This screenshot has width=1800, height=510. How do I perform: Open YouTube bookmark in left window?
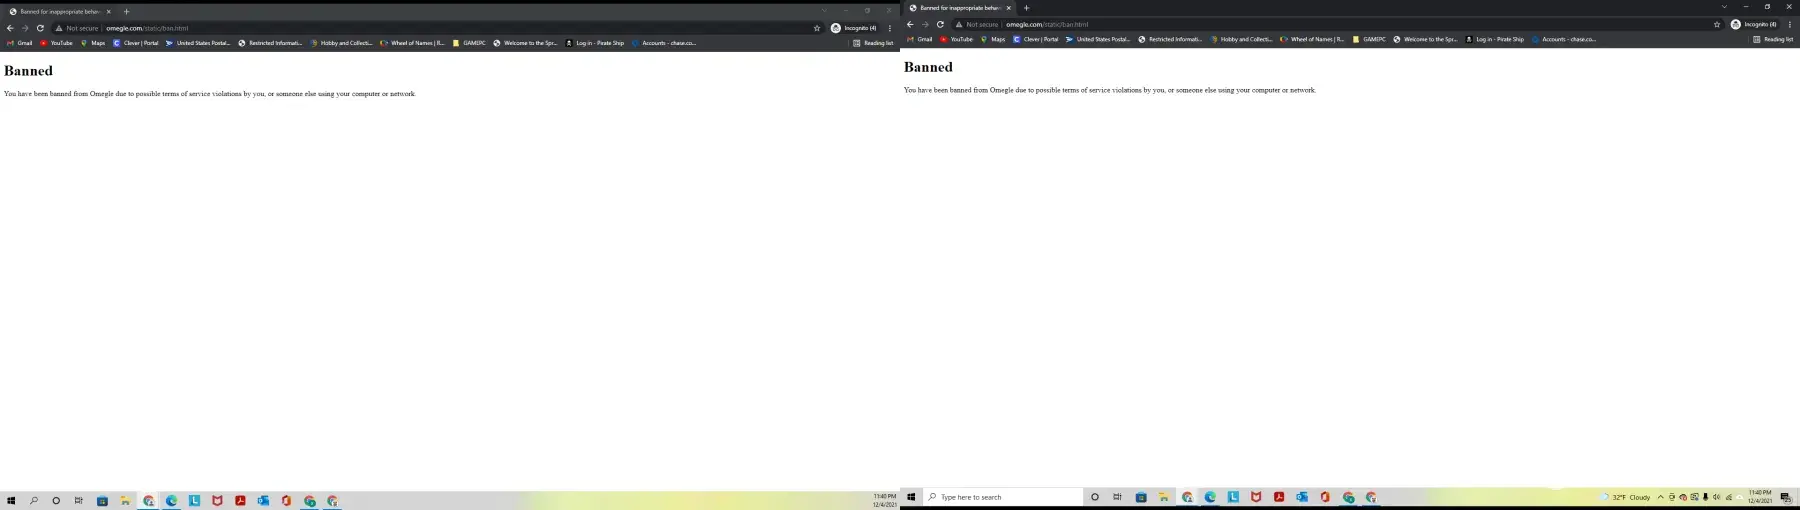click(x=56, y=43)
